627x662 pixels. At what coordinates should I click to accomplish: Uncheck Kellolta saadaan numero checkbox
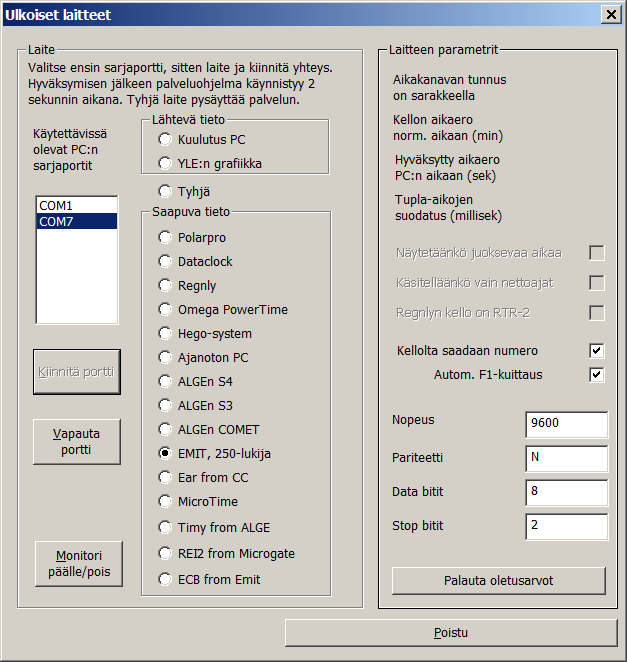597,350
